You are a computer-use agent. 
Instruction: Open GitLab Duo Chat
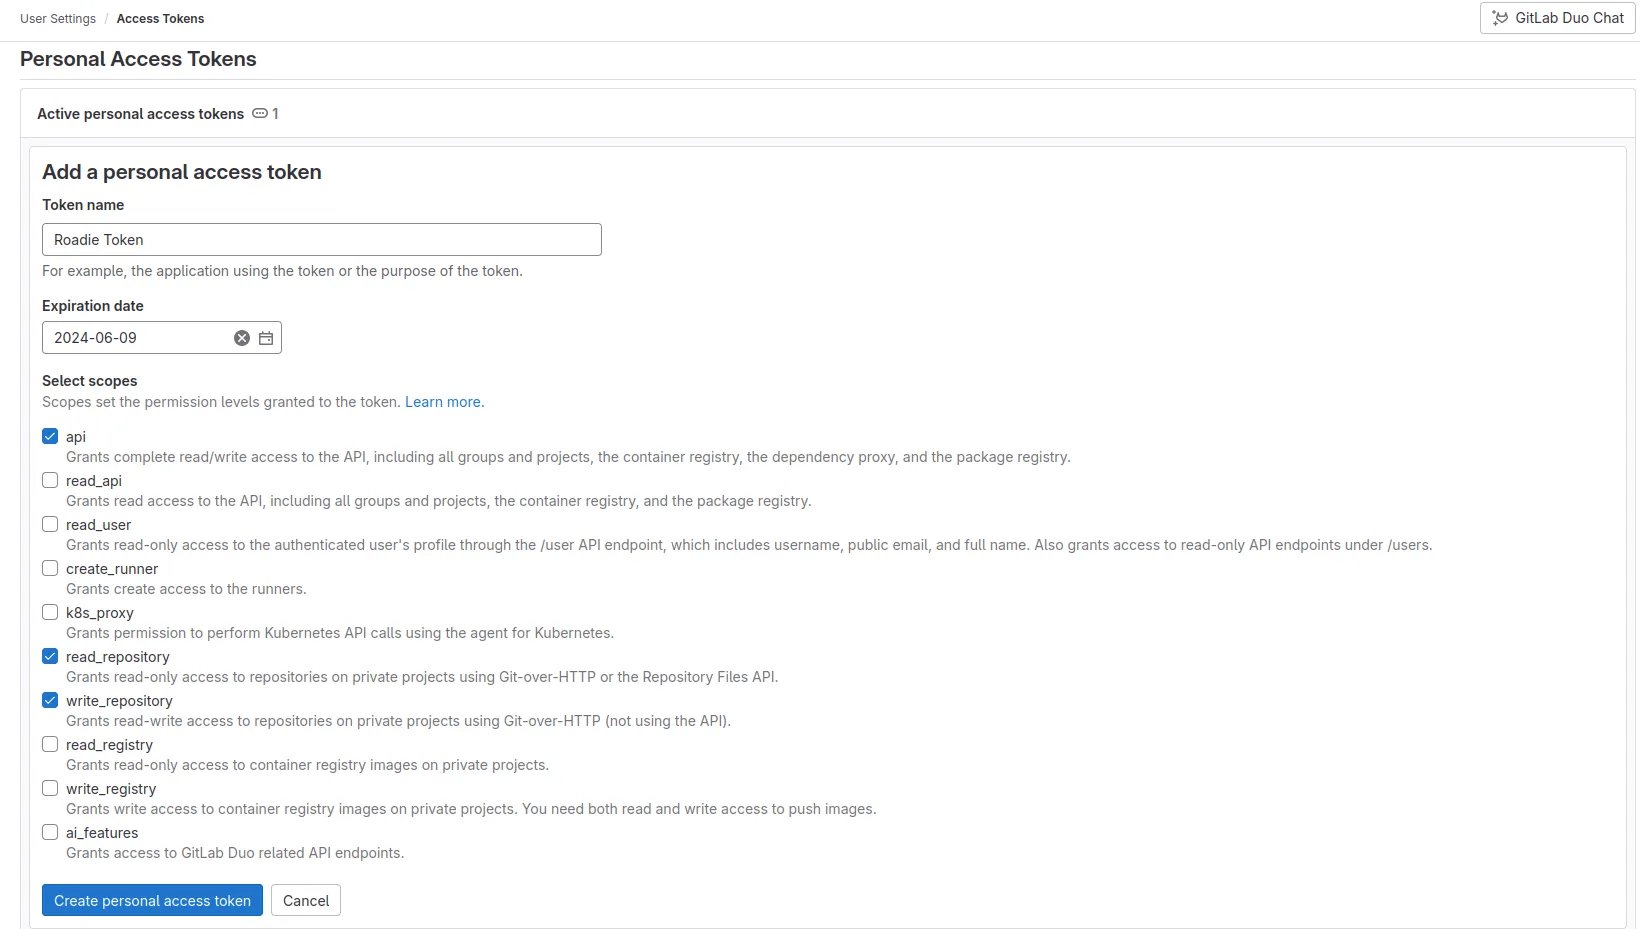click(x=1557, y=18)
